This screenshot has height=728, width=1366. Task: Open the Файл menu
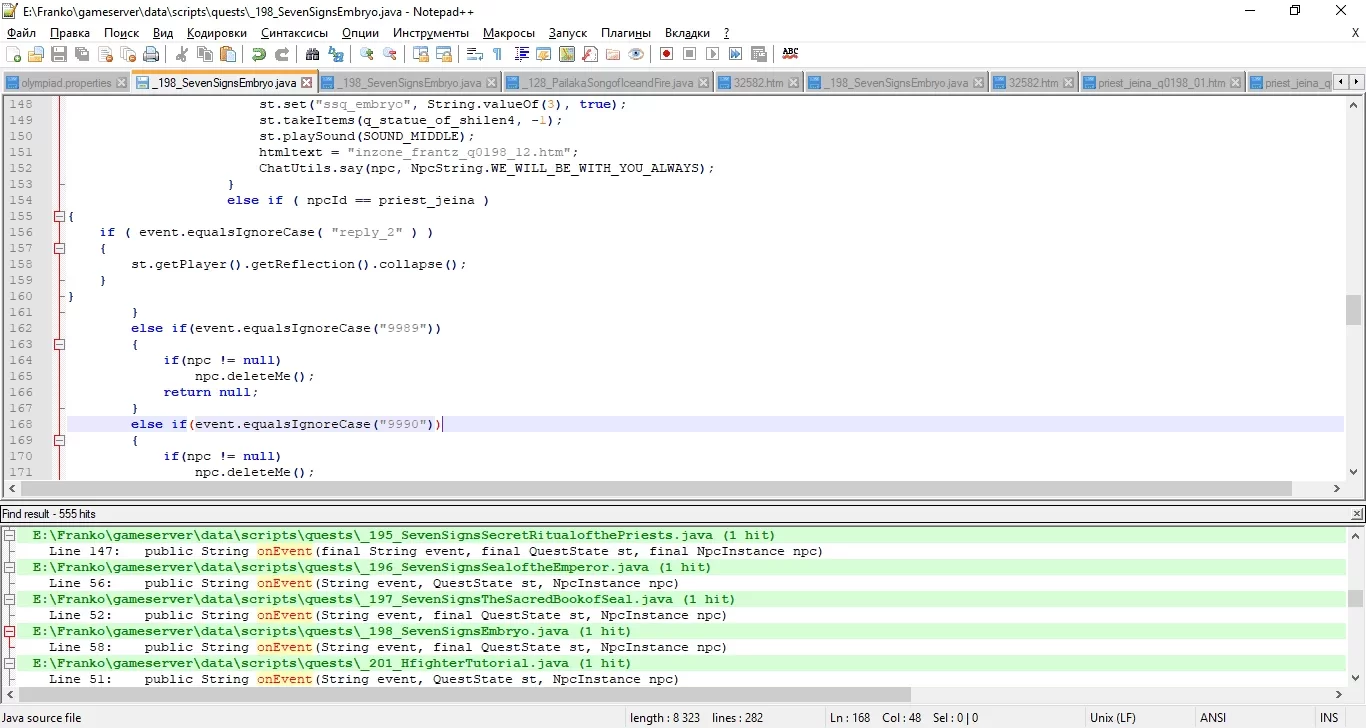(21, 33)
